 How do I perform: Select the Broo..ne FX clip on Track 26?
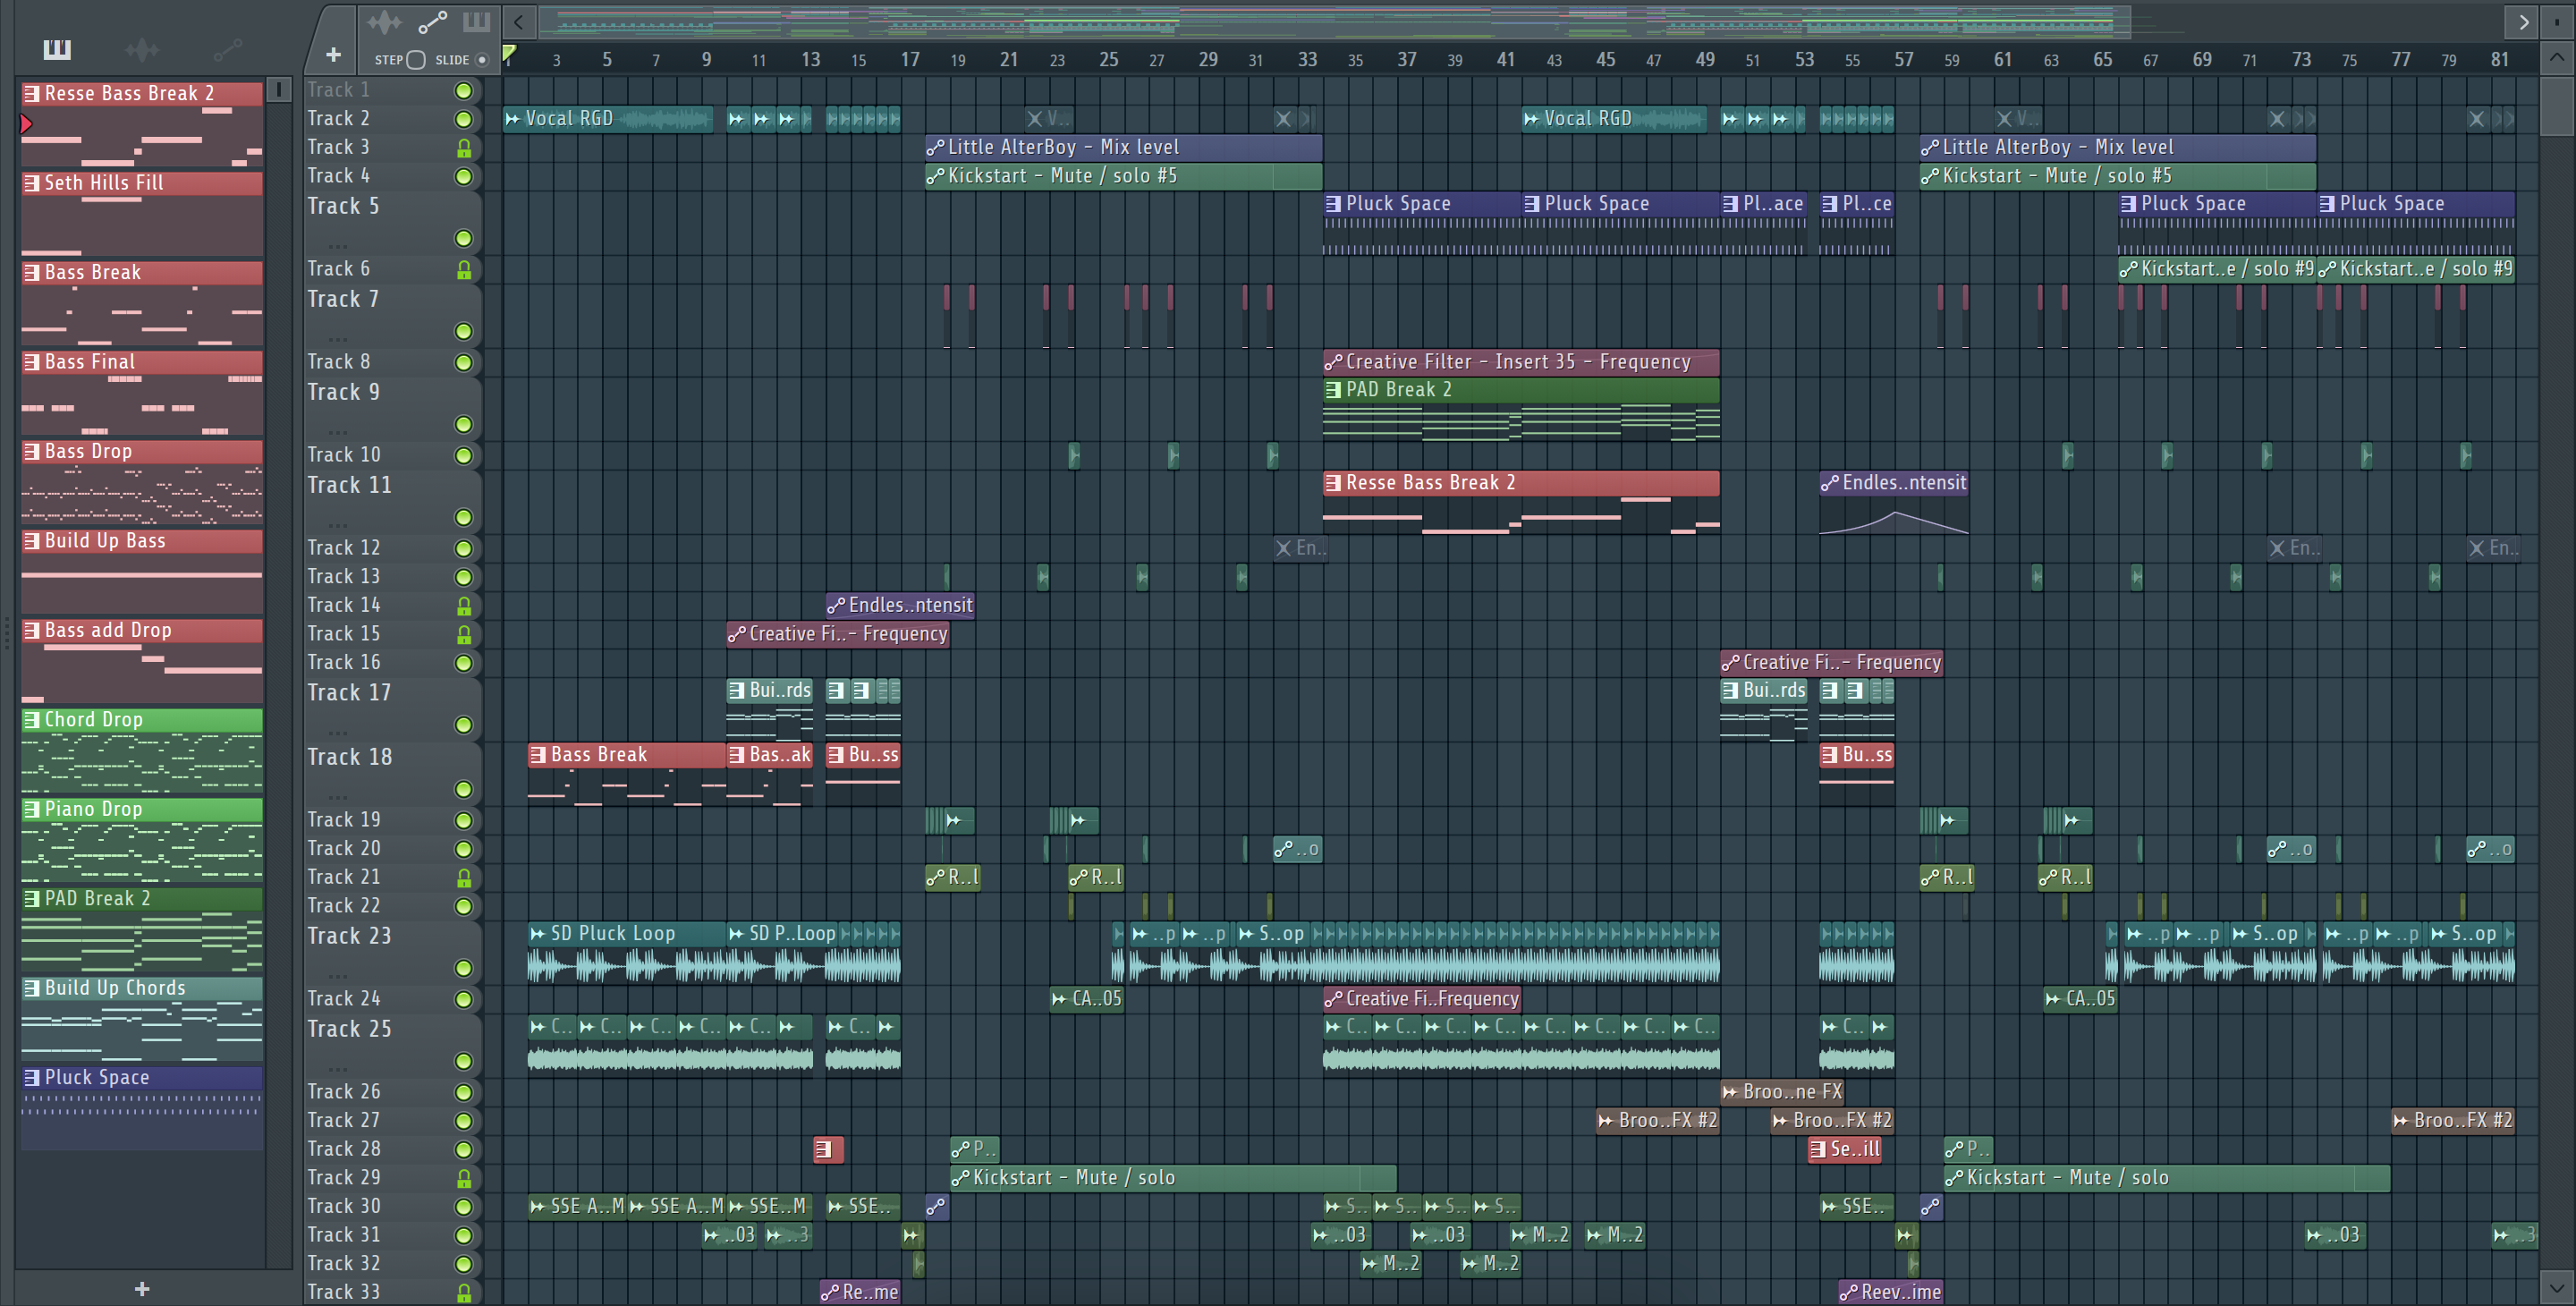point(1782,1092)
